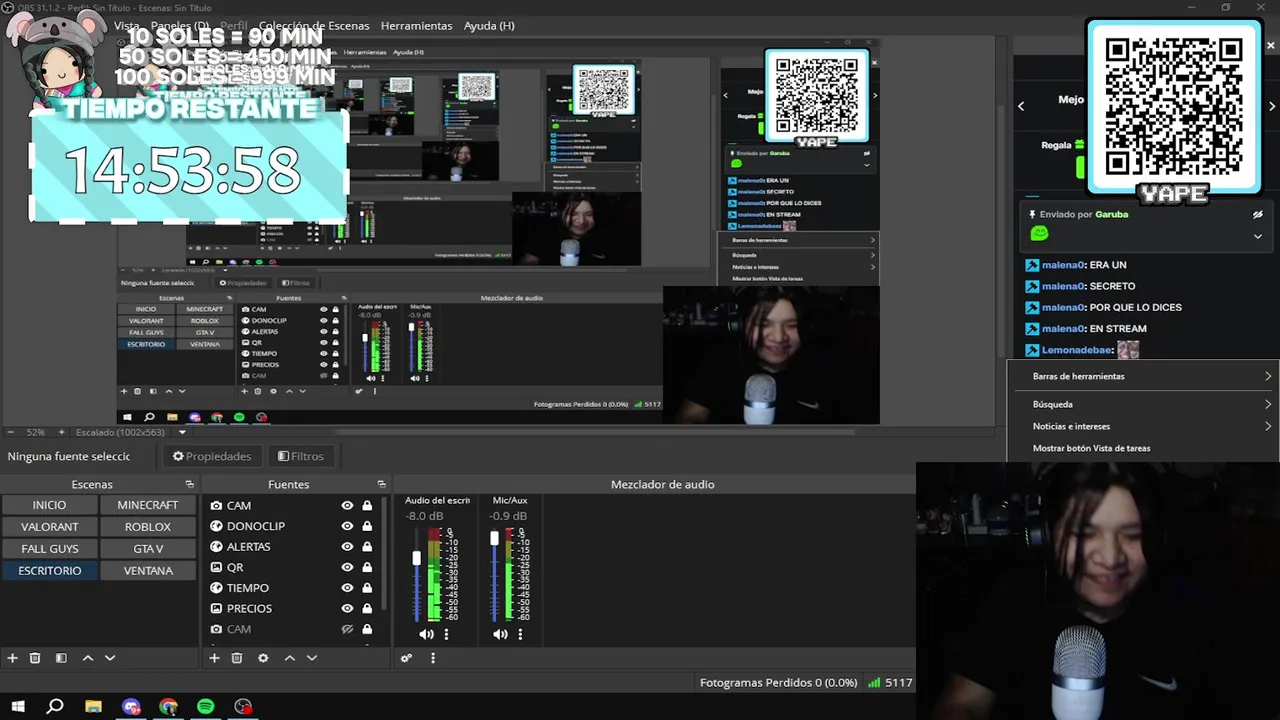Delete source using the Fuentes trash icon
Screen dimensions: 1280x720
tap(237, 658)
